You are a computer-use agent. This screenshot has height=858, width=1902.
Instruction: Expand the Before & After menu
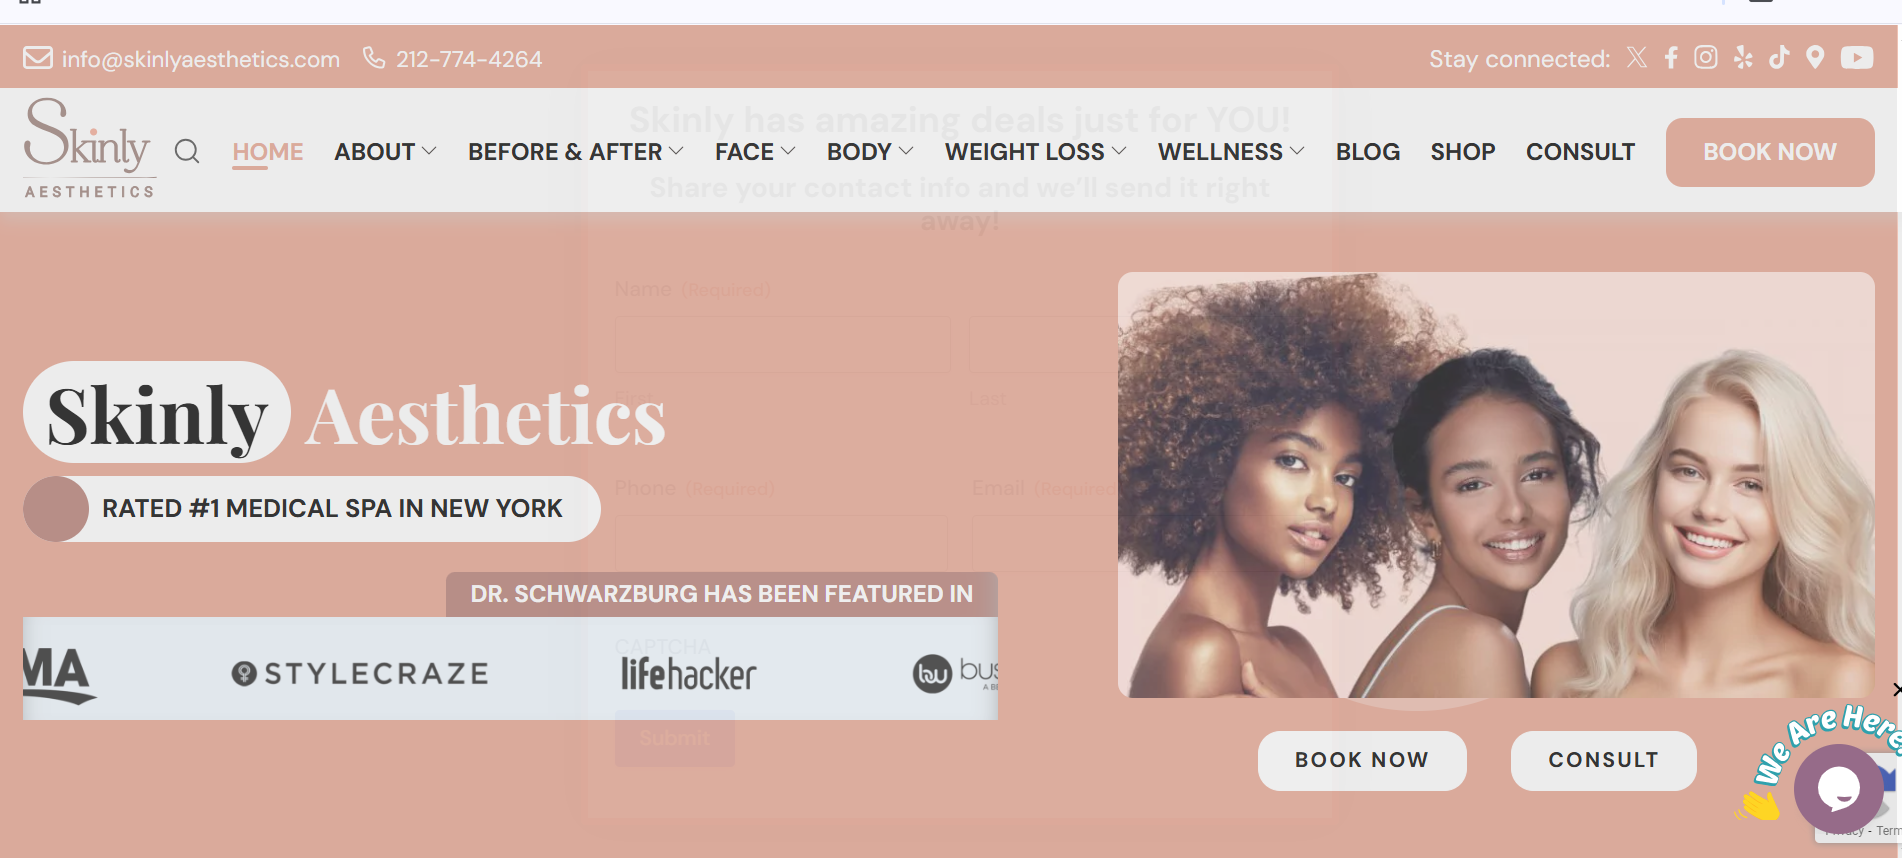[x=576, y=152]
